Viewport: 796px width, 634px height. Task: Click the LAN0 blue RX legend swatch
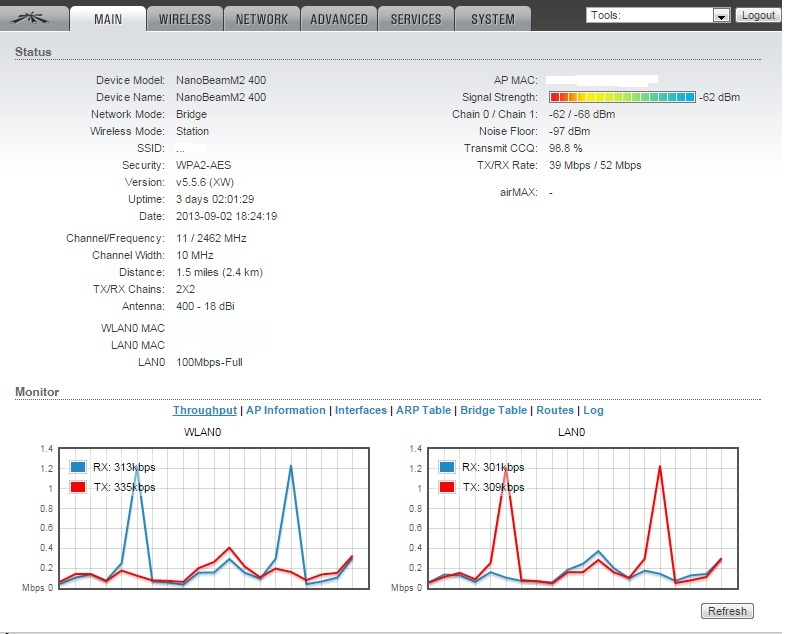[x=447, y=467]
